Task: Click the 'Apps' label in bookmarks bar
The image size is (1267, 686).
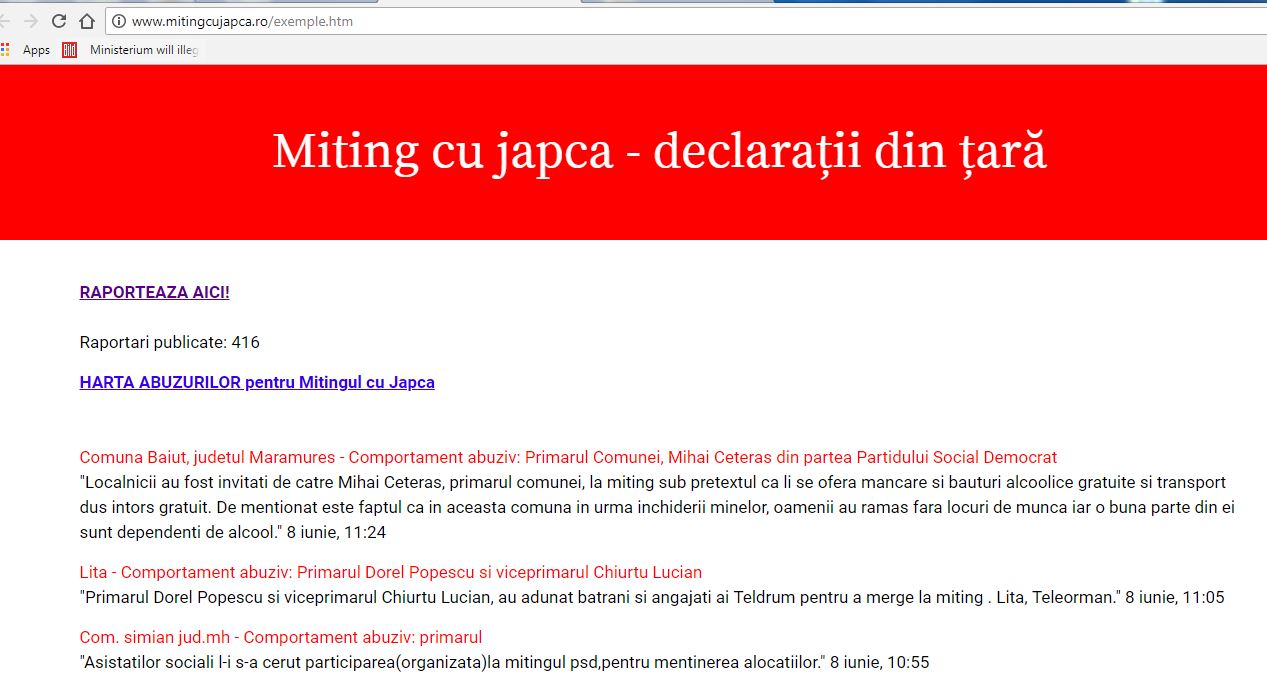Action: pos(36,50)
